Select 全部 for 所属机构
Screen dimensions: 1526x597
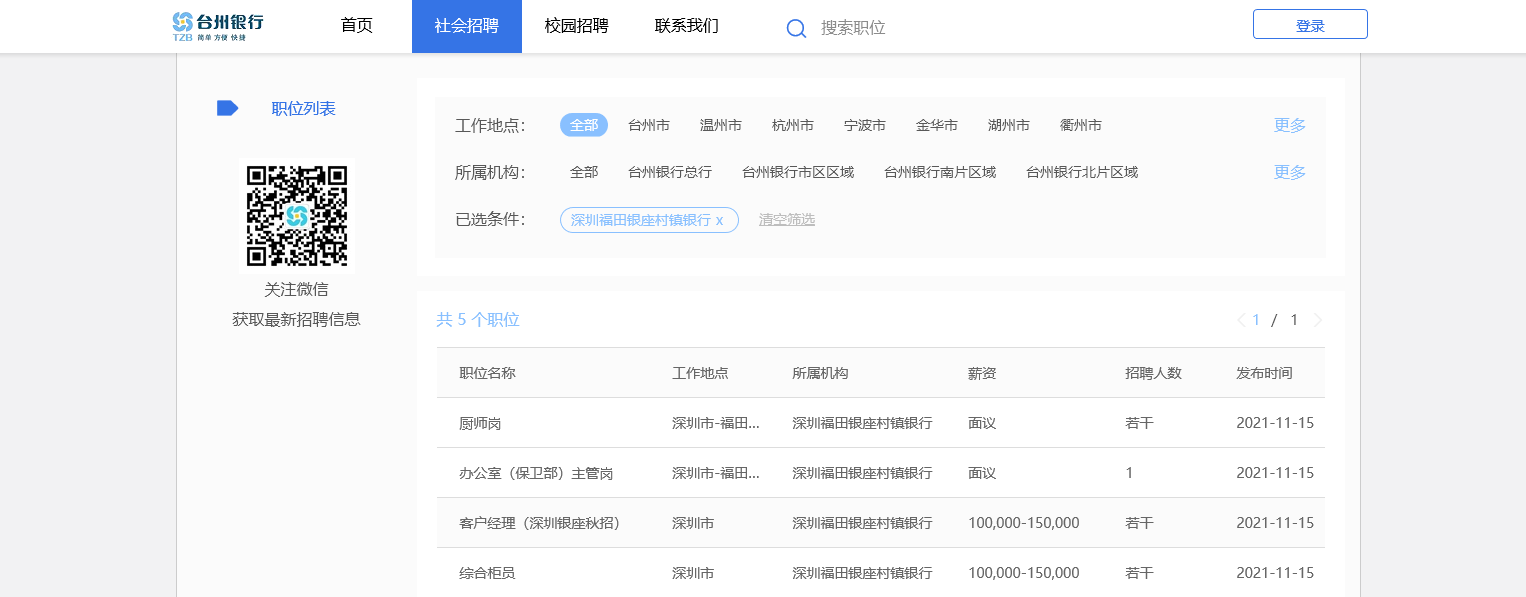pos(584,172)
